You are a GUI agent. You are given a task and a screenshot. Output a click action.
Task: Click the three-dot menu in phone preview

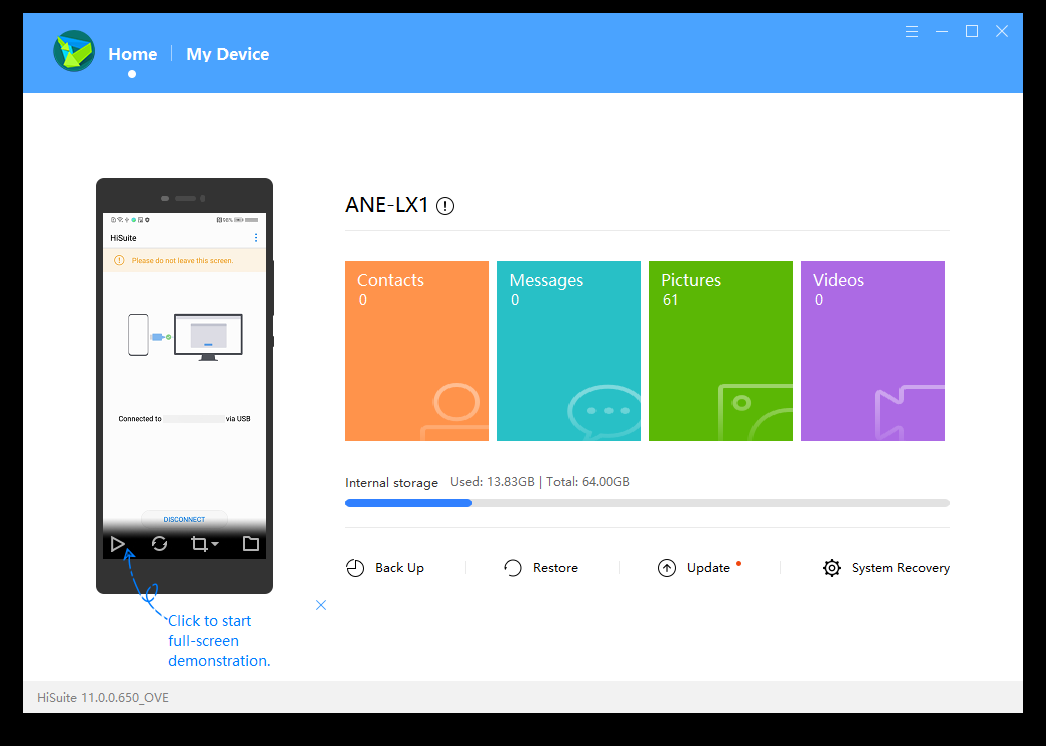pos(256,238)
